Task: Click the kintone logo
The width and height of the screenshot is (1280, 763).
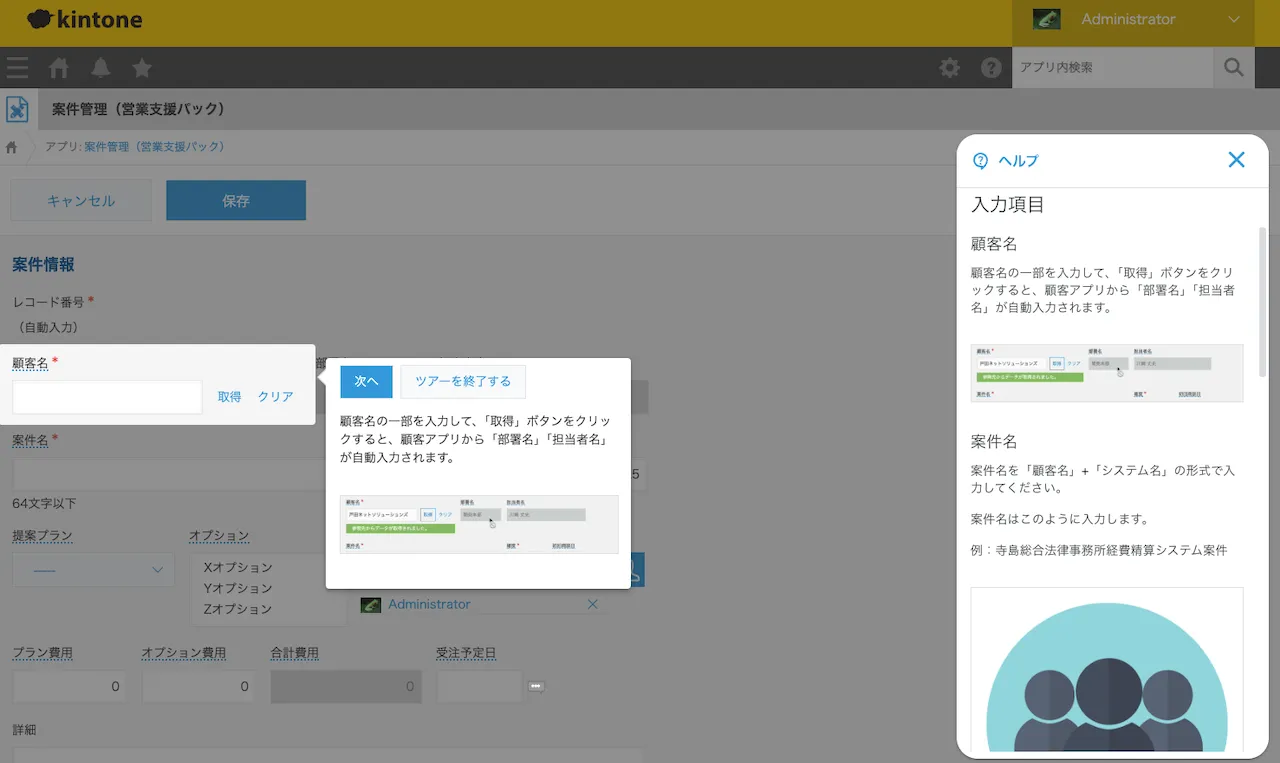Action: coord(84,19)
